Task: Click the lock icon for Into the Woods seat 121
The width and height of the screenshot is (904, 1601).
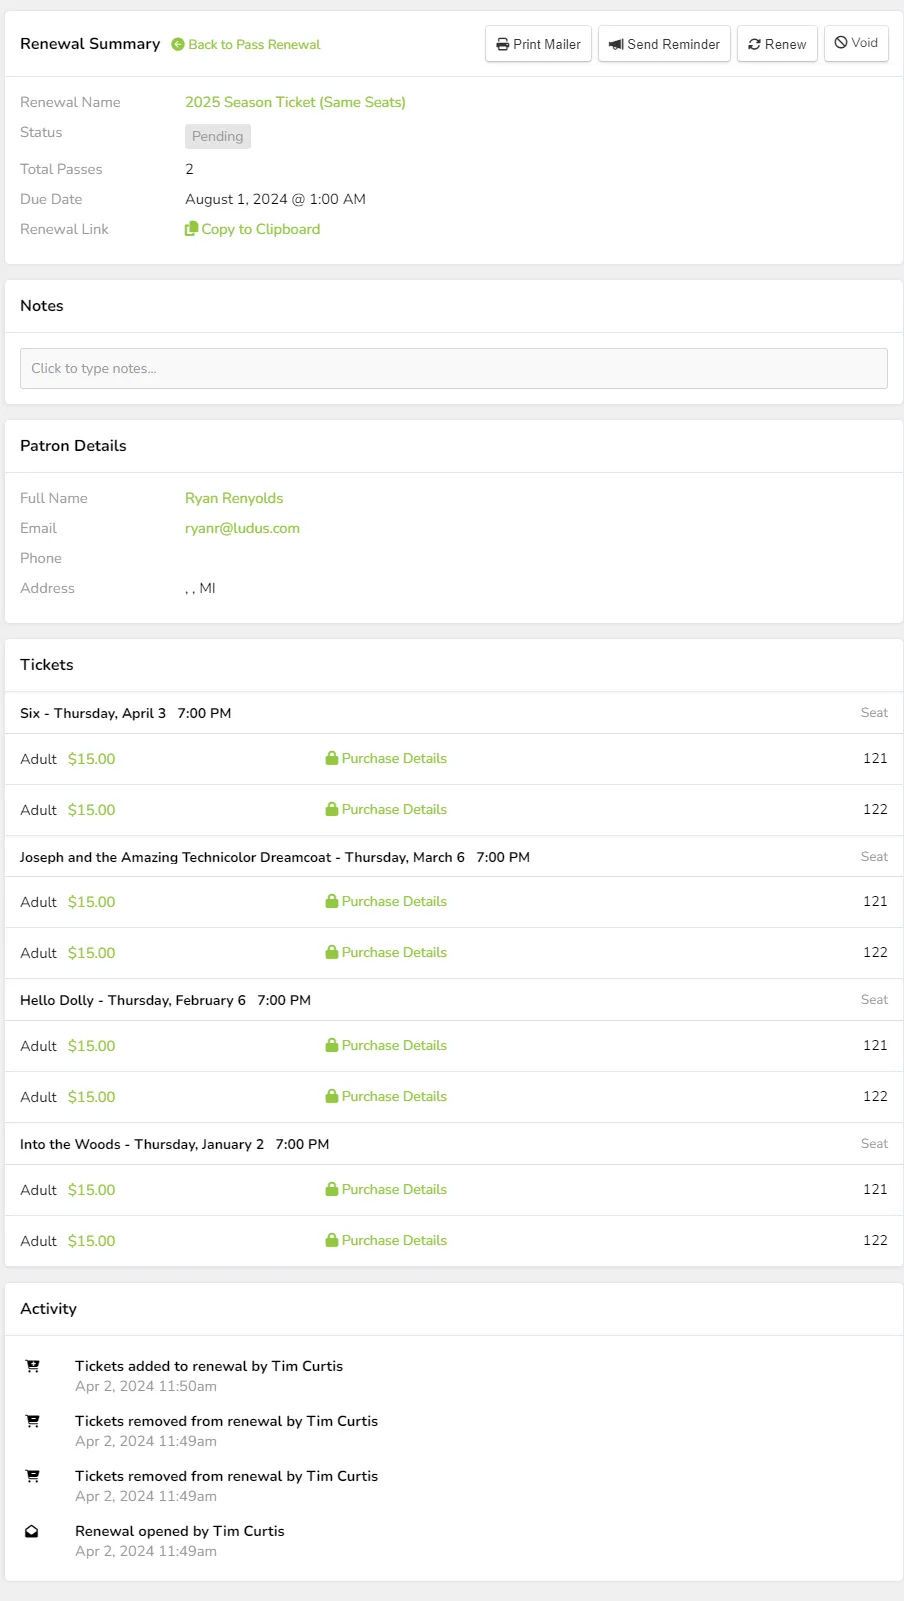Action: point(331,1189)
